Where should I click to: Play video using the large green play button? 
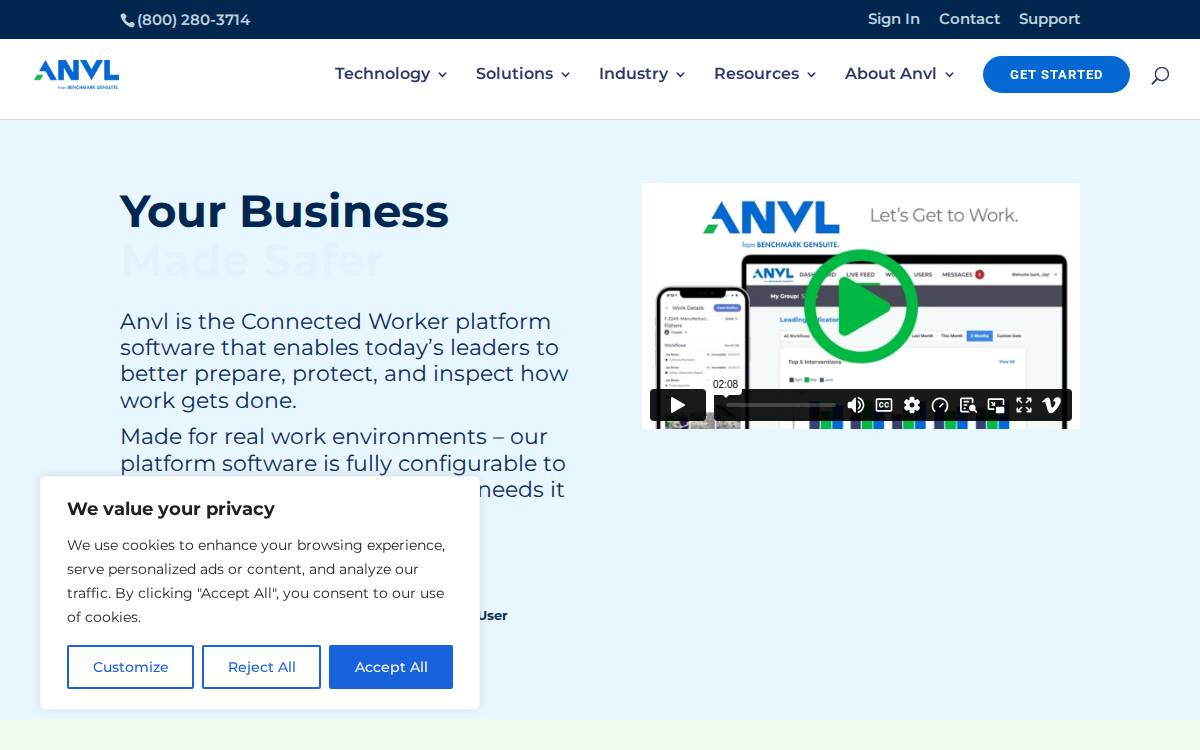tap(861, 306)
